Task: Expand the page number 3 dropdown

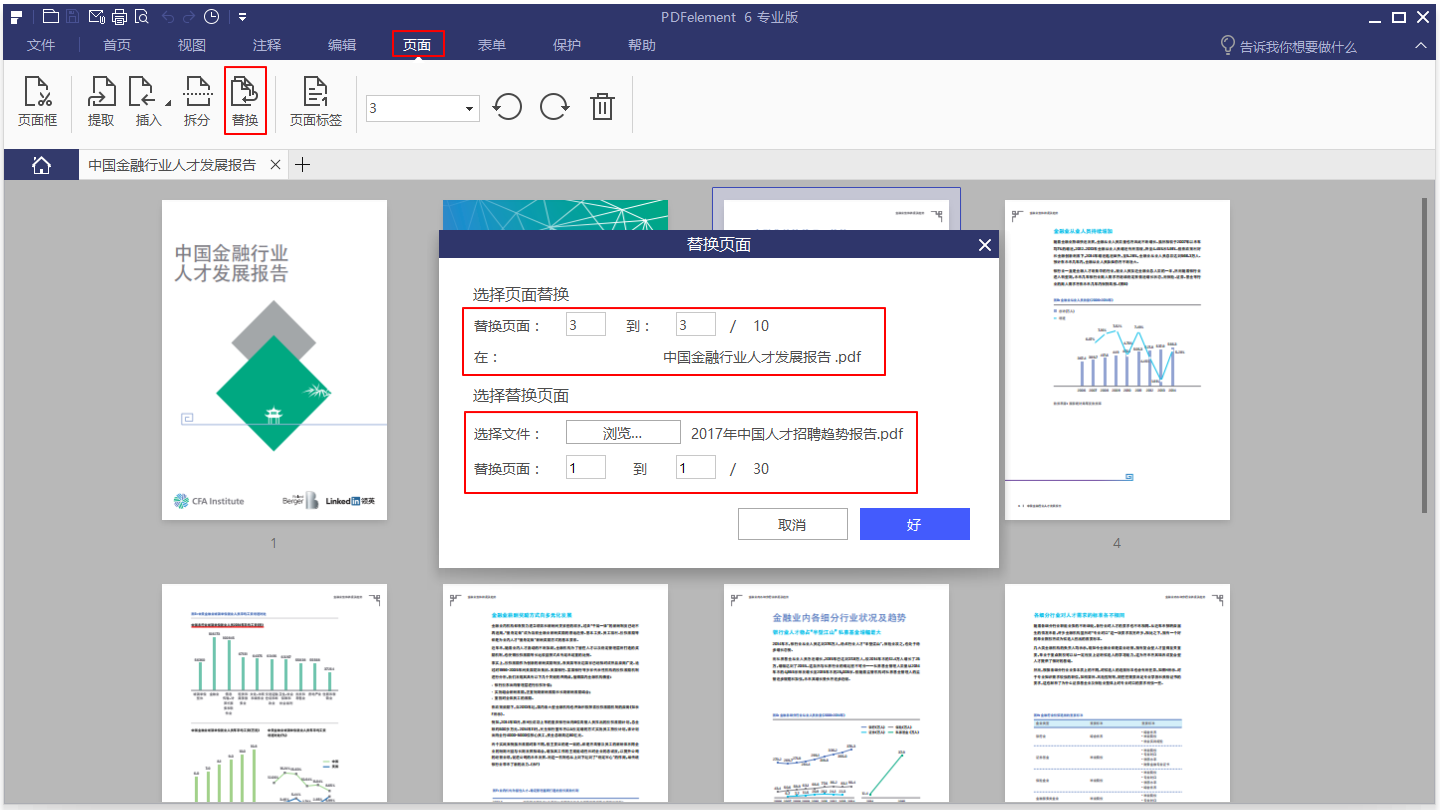Action: 470,108
